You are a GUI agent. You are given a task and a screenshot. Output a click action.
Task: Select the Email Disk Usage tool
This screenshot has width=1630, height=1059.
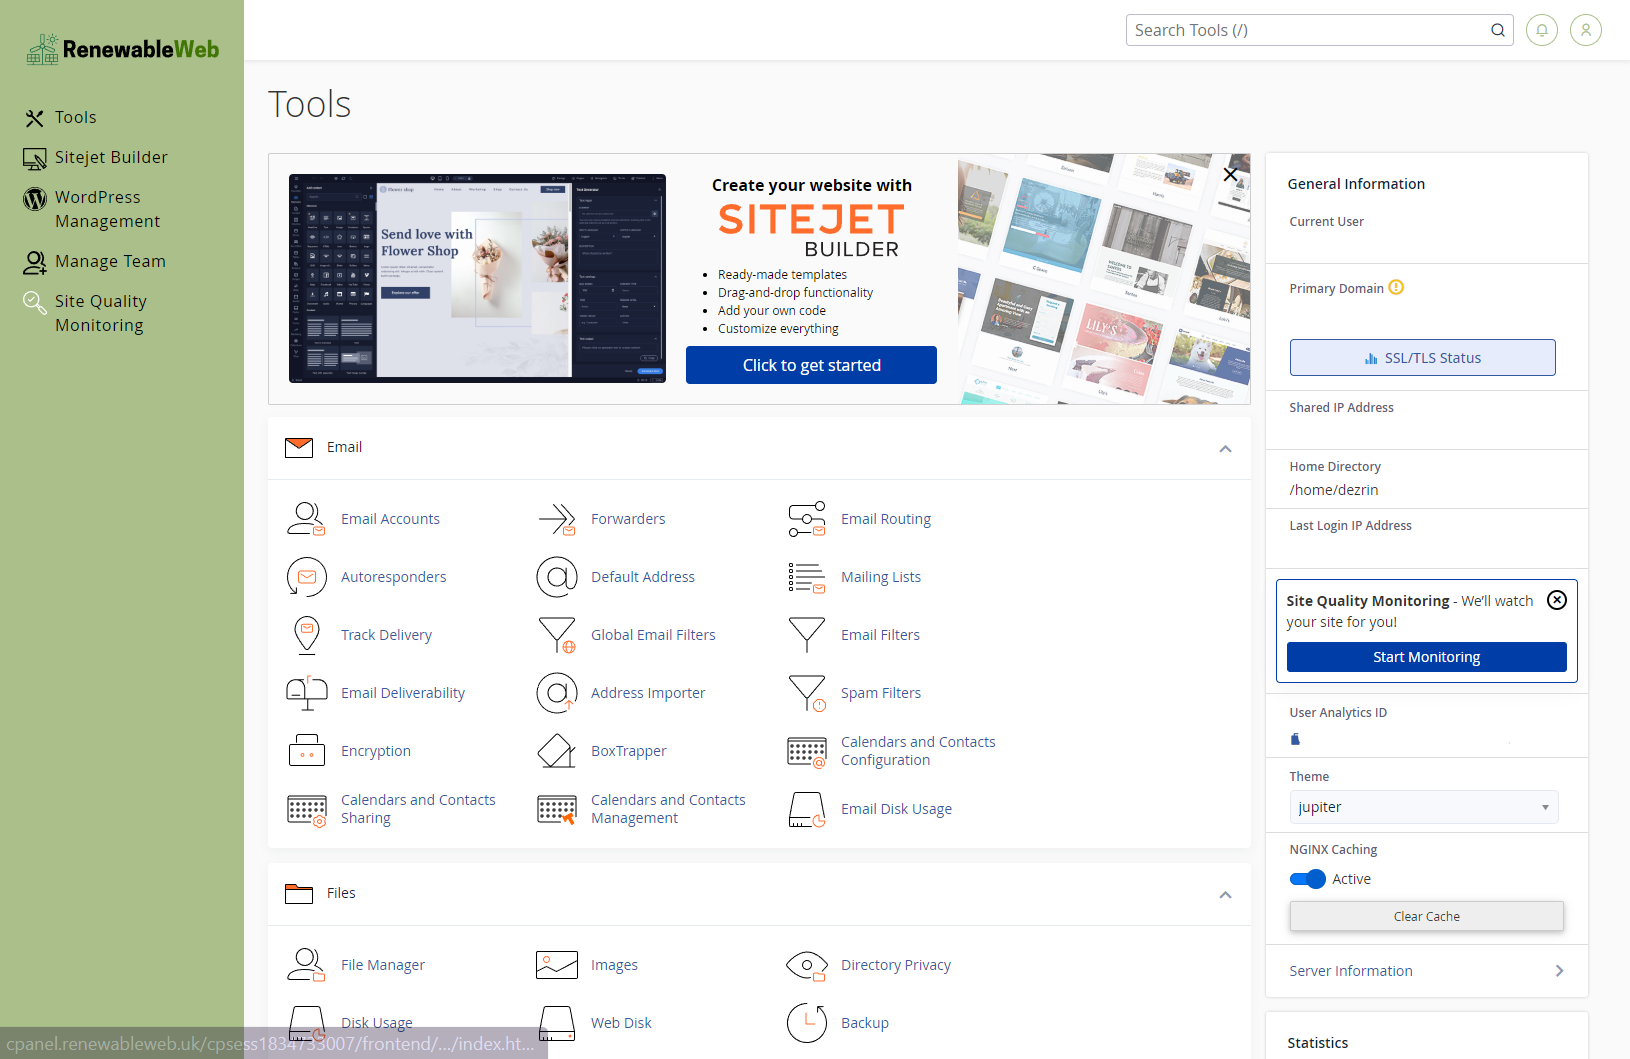[896, 808]
